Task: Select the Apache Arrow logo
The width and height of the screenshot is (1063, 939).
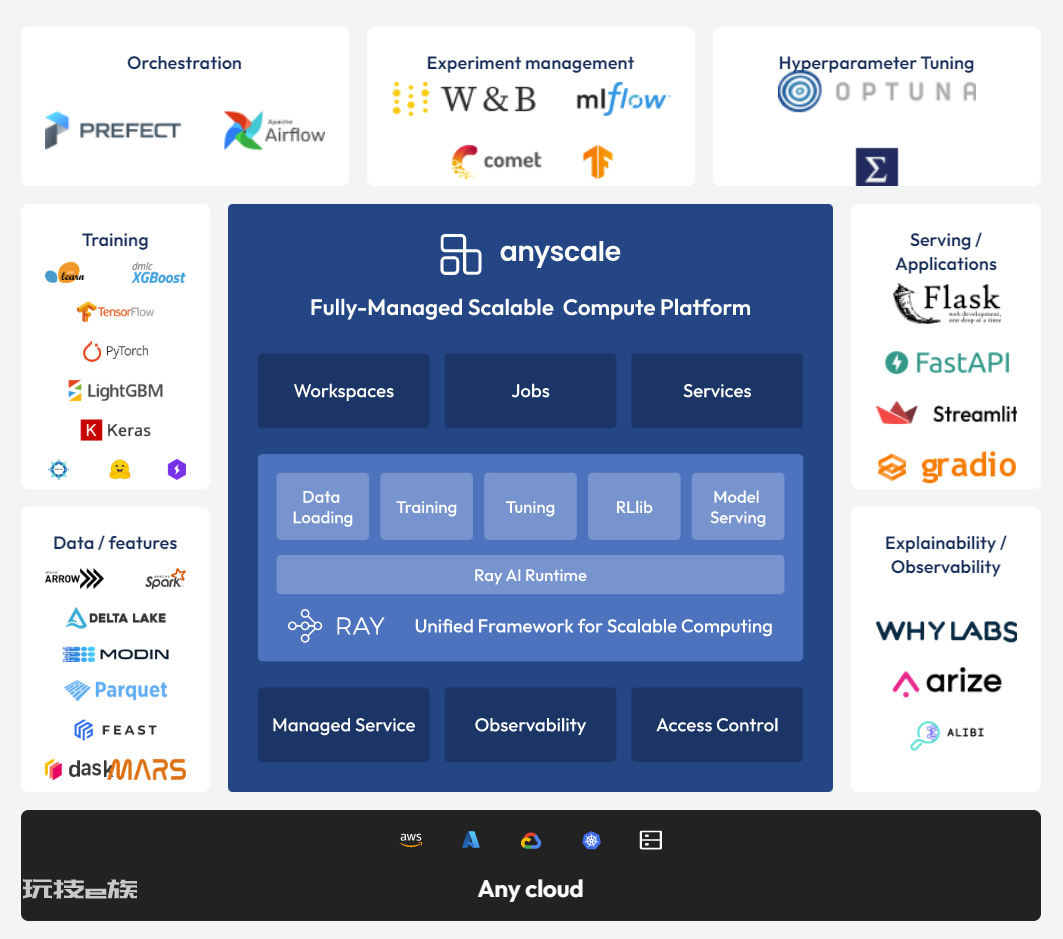Action: 74,578
